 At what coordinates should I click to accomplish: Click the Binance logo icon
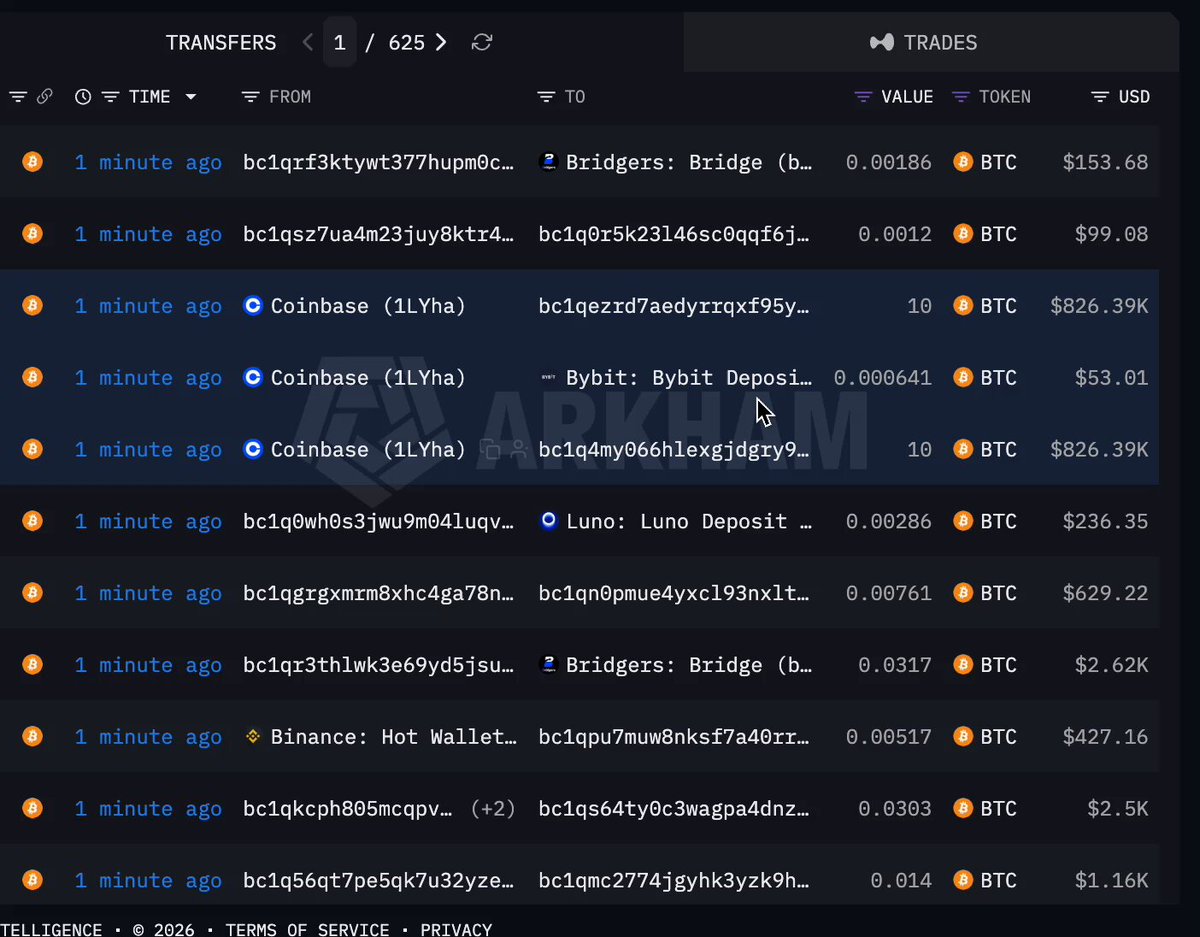point(253,737)
